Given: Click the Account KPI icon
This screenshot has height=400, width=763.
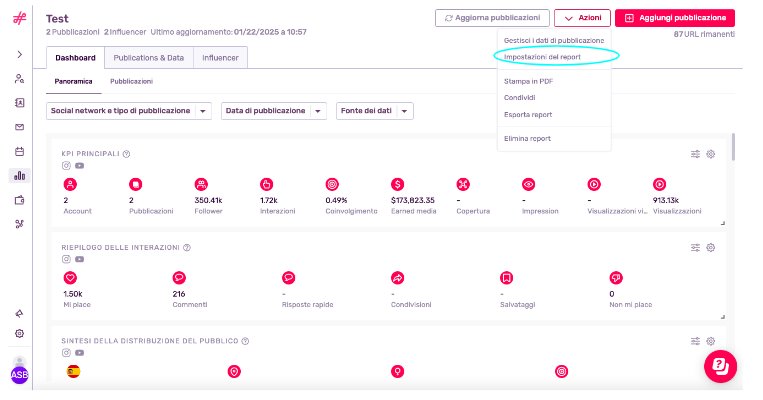Looking at the screenshot, I should click(71, 184).
